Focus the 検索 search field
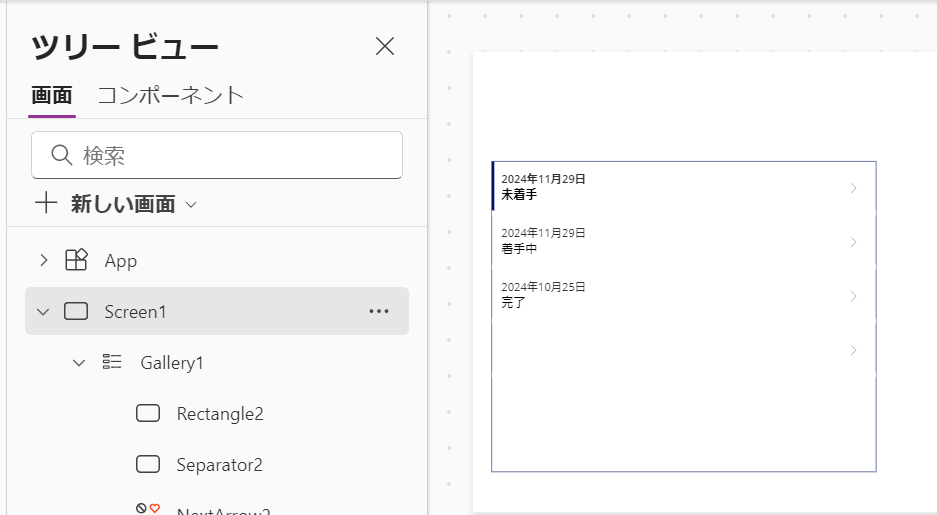Image resolution: width=937 pixels, height=515 pixels. [x=217, y=155]
